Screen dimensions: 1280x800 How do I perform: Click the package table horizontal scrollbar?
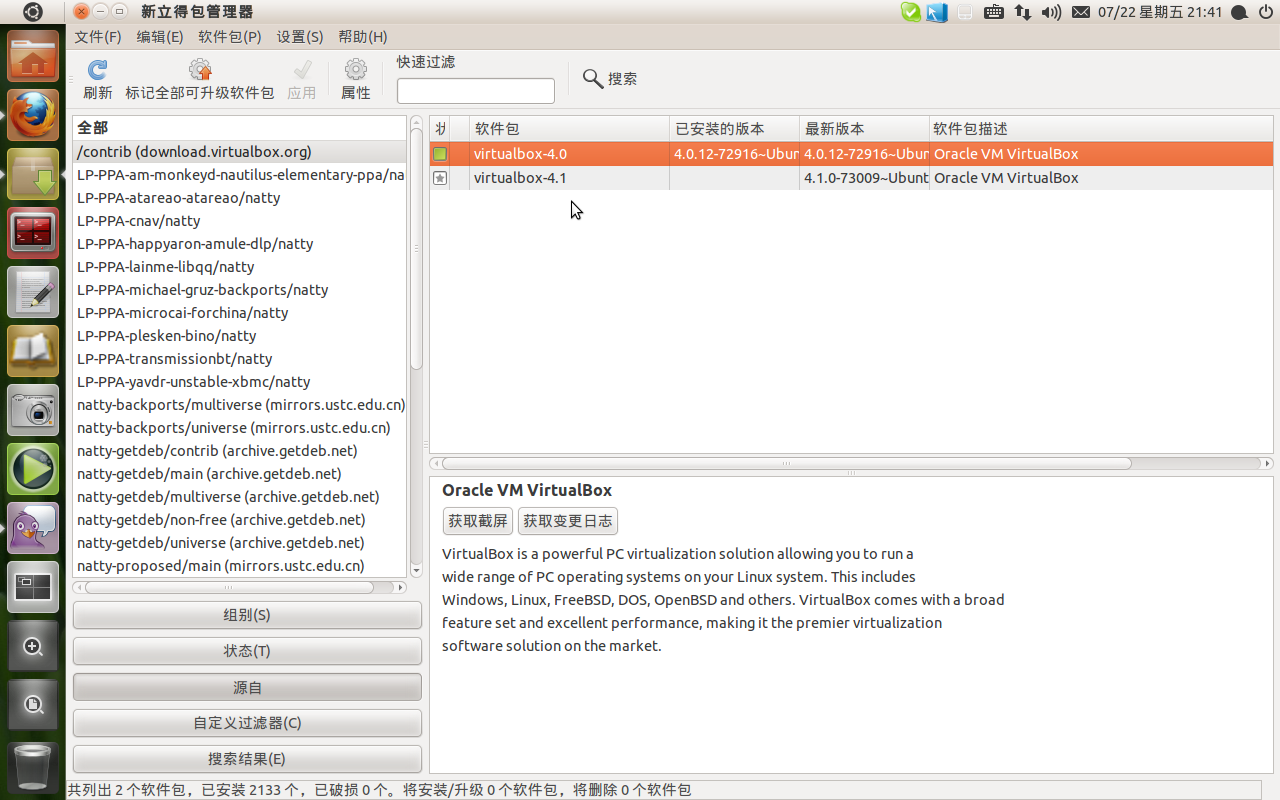787,464
